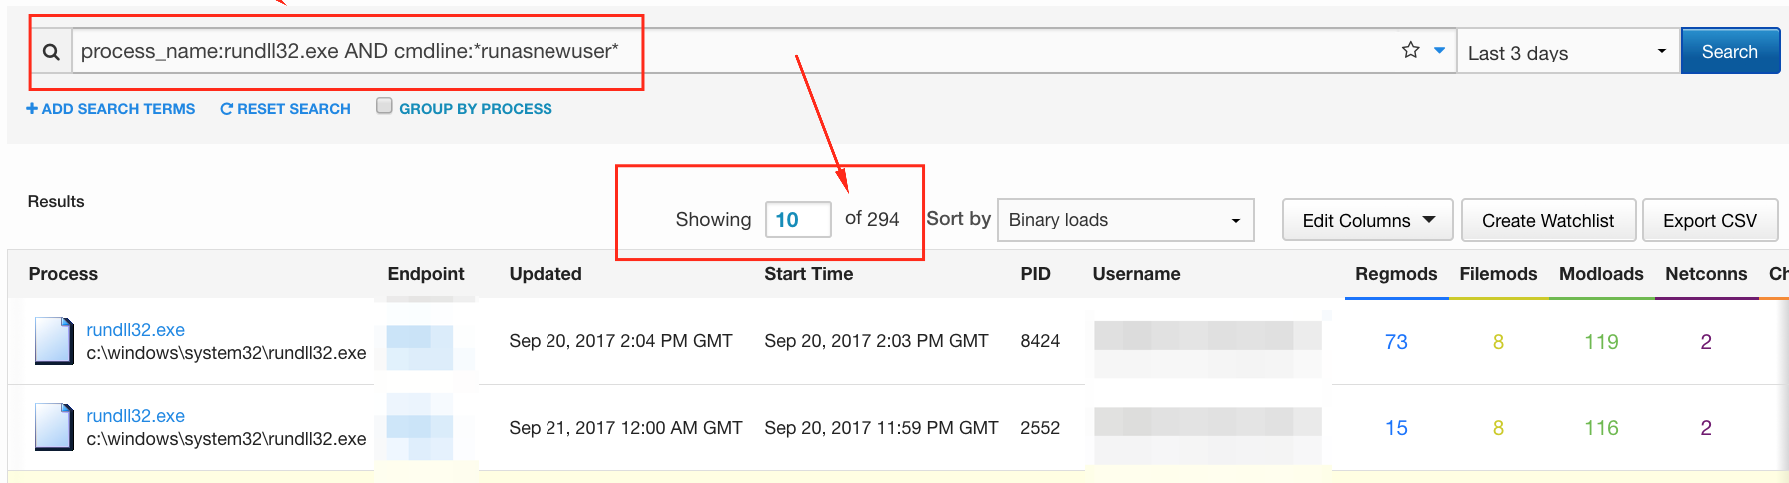Open the Last 3 days time range dropdown
The height and width of the screenshot is (483, 1789).
1566,52
